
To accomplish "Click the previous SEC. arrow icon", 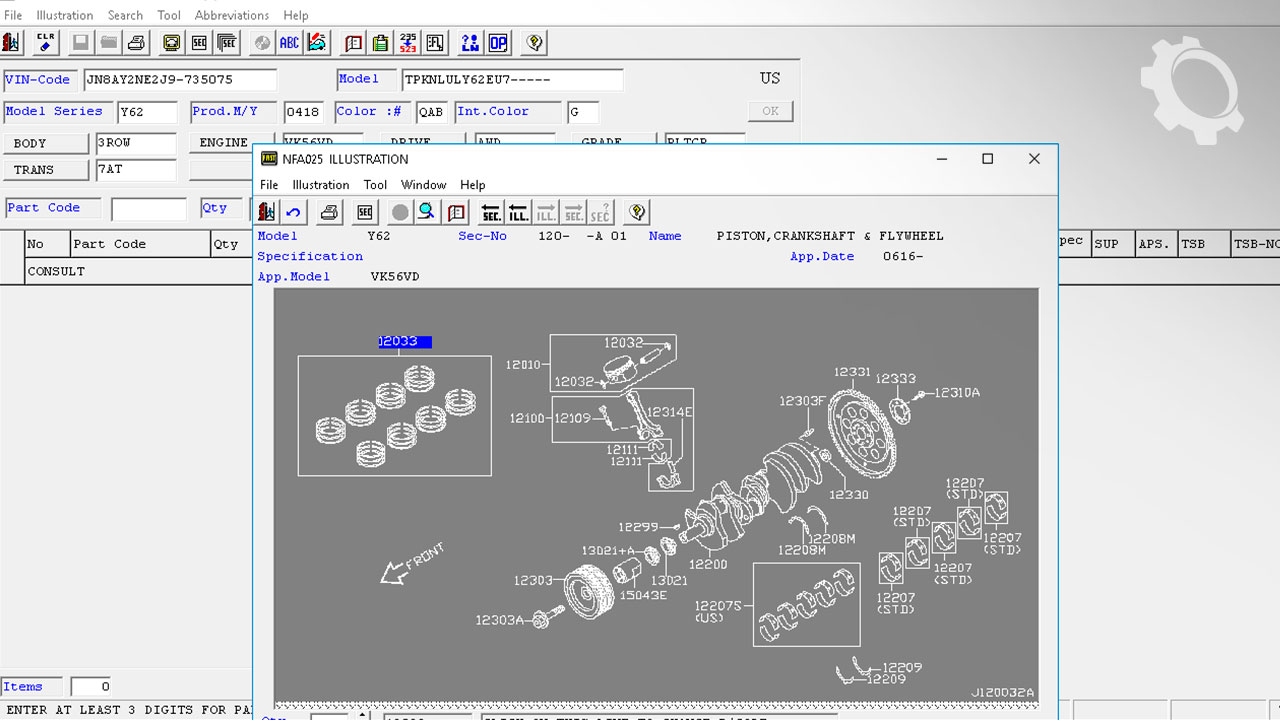I will (x=491, y=212).
